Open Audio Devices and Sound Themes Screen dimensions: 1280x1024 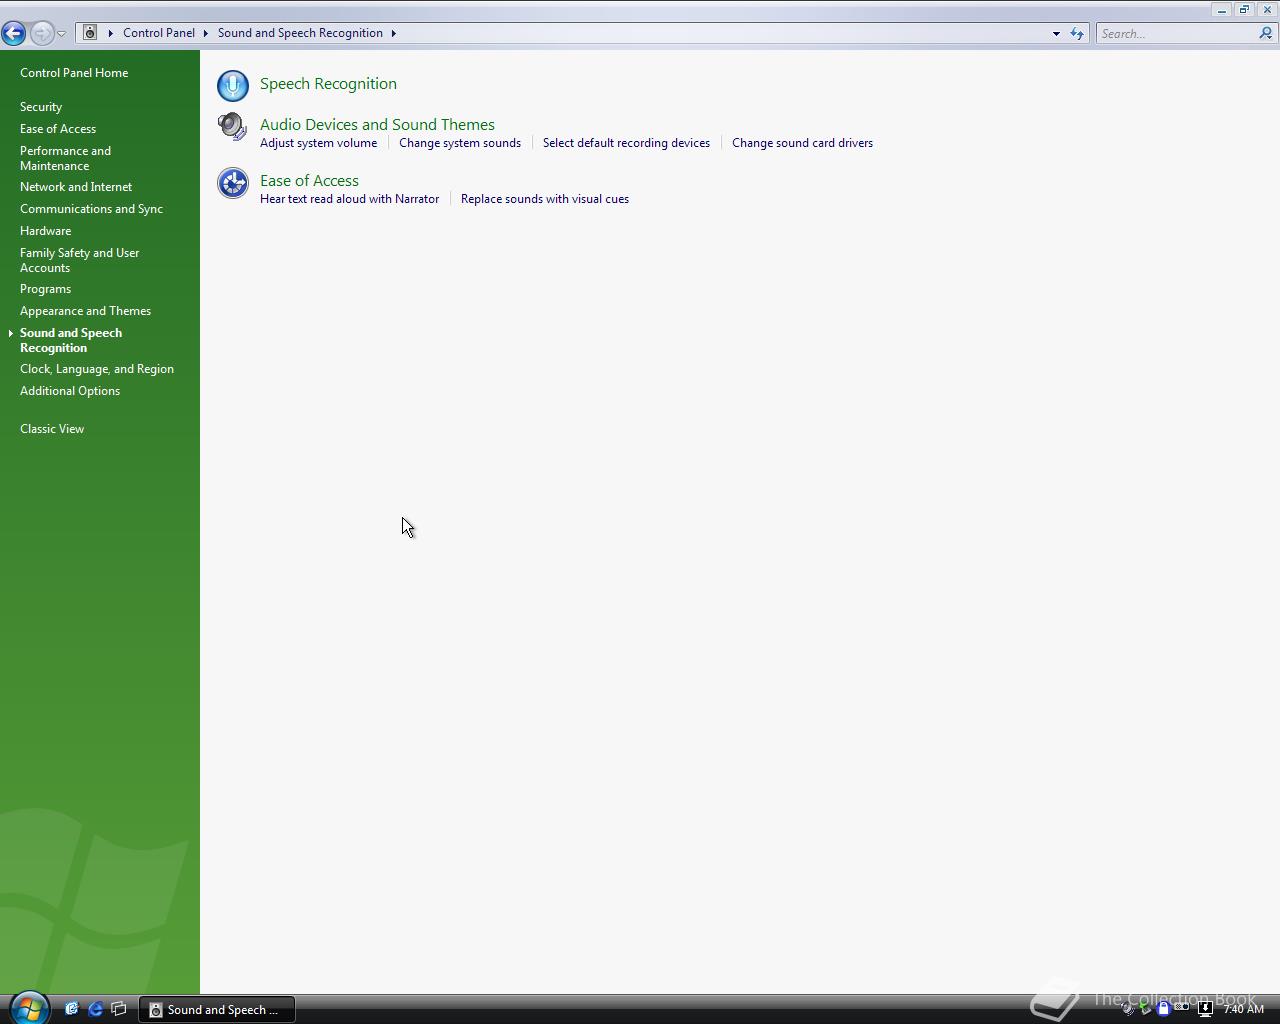point(377,125)
